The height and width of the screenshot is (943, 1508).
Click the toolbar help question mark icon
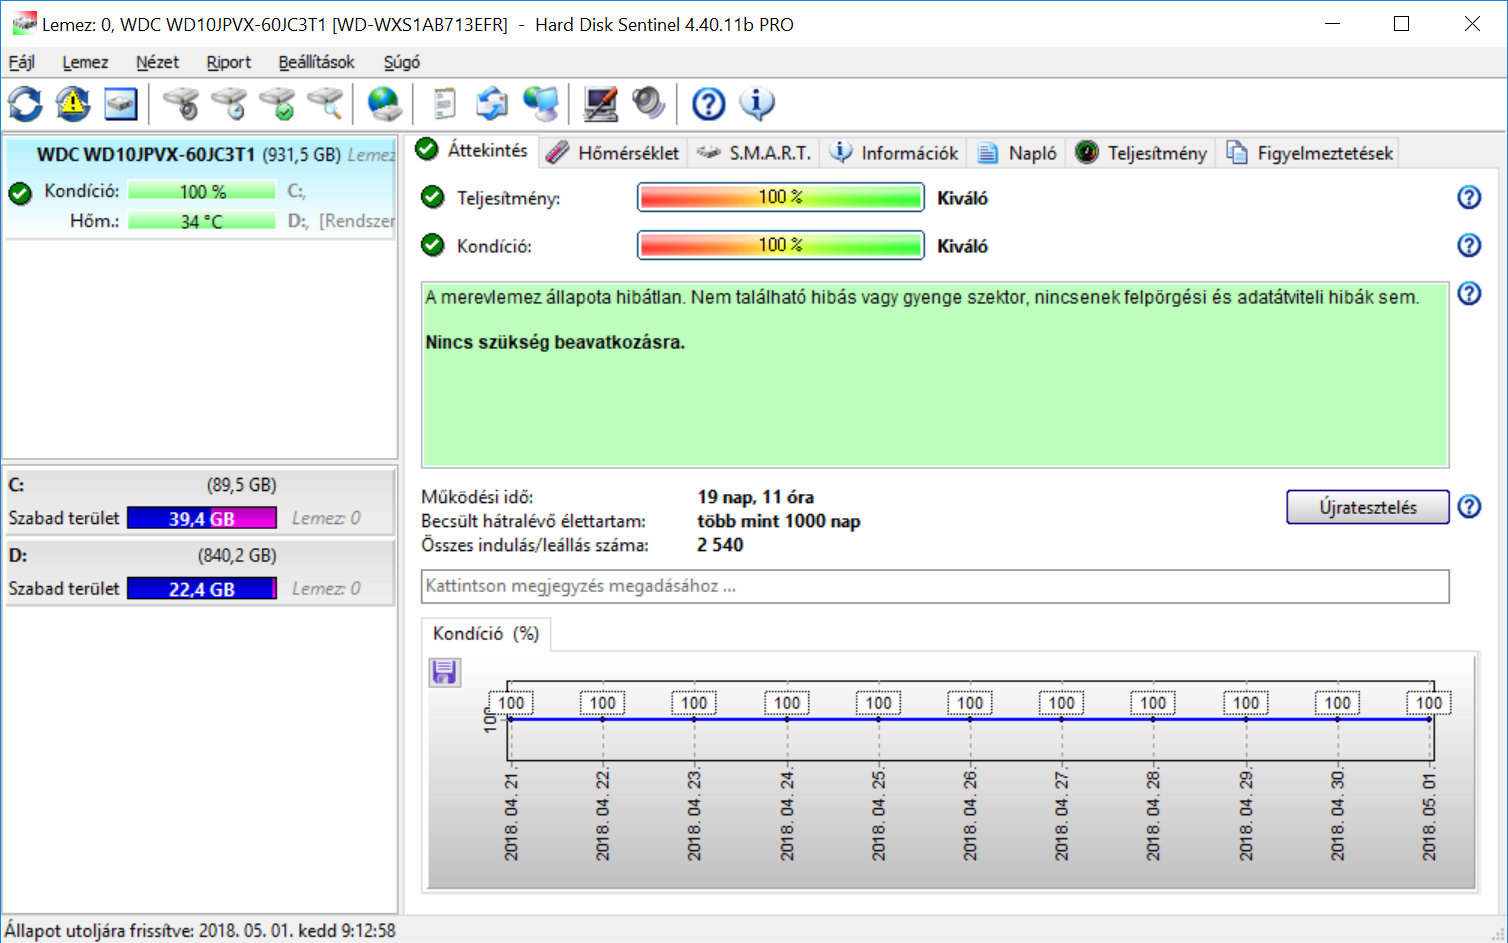coord(708,103)
